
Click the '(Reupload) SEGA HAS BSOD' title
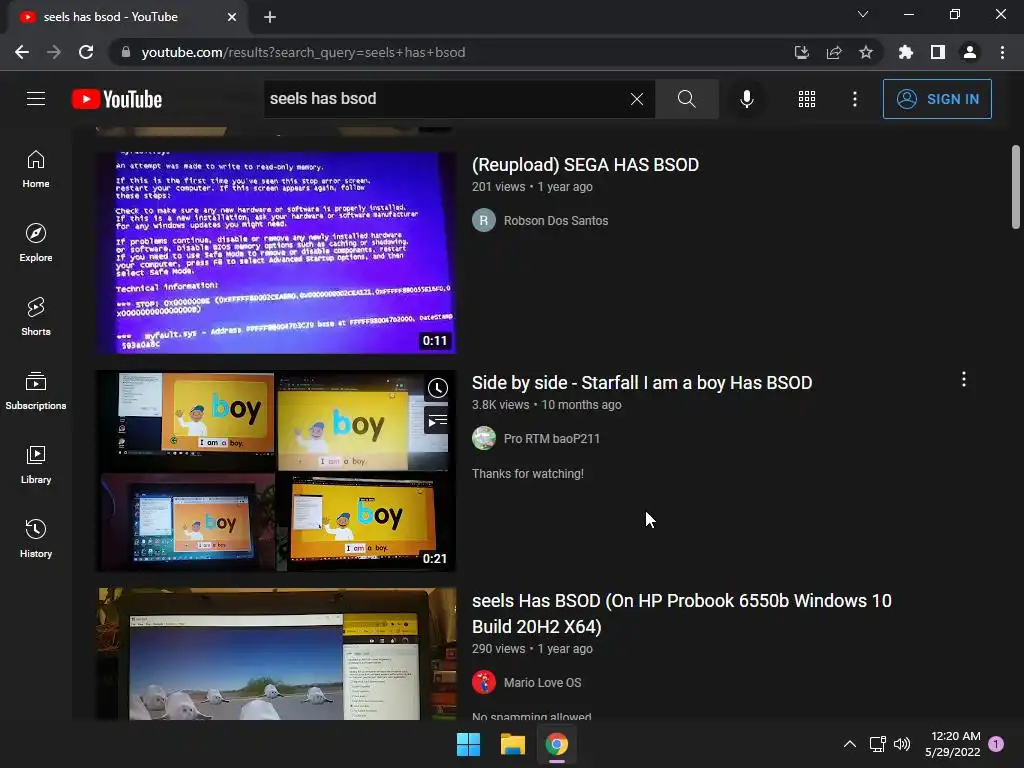tap(585, 165)
